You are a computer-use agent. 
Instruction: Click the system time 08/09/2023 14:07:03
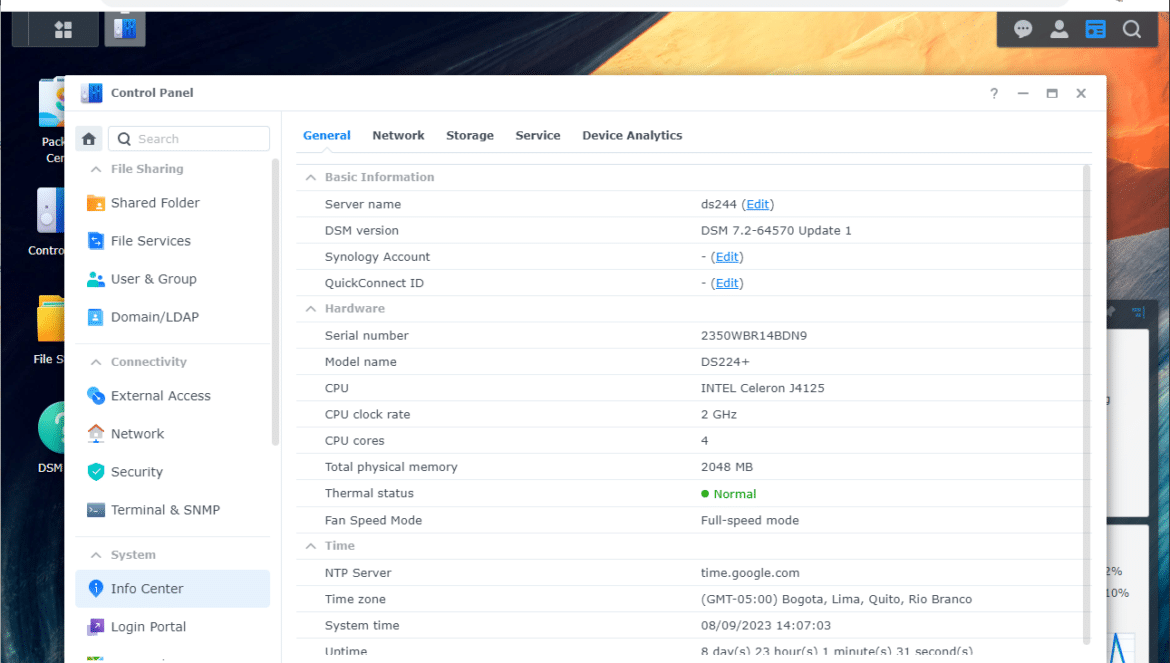pos(766,626)
